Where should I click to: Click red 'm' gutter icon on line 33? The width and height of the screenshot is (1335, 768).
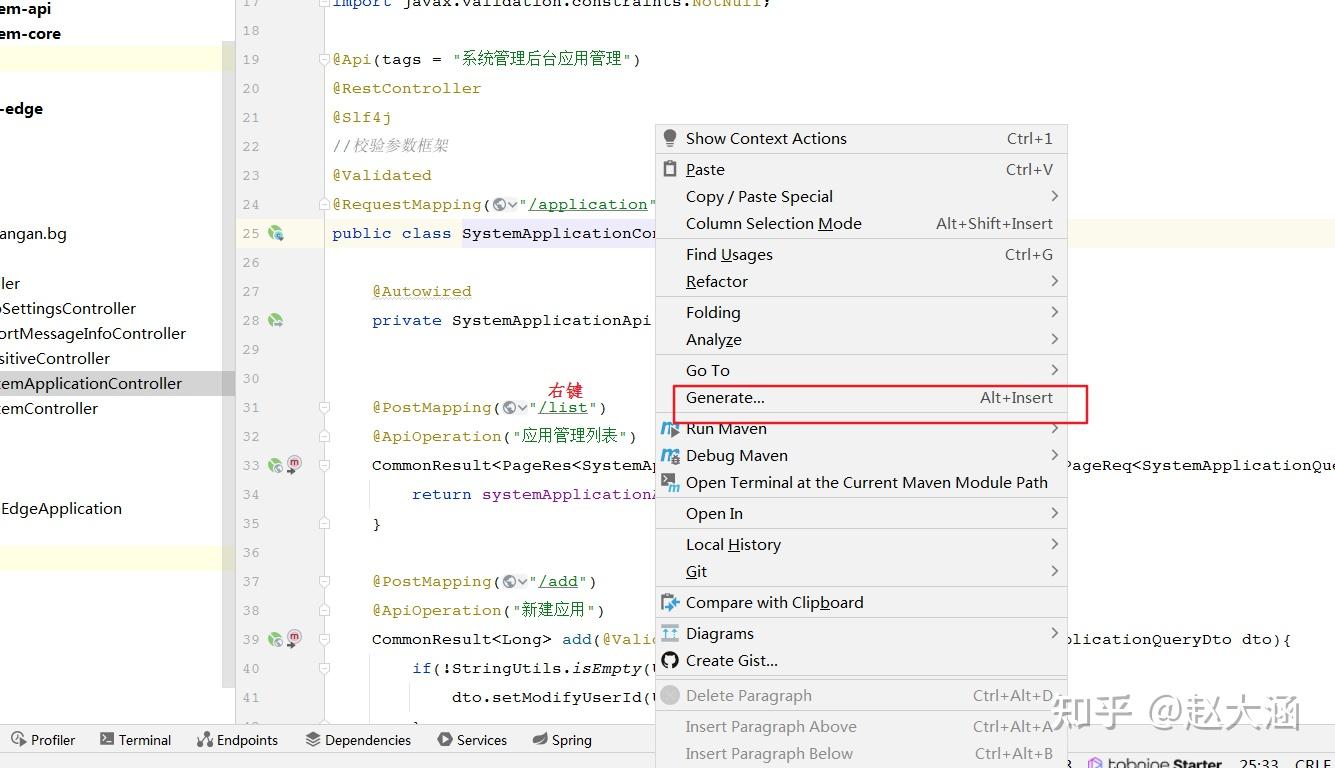(294, 465)
